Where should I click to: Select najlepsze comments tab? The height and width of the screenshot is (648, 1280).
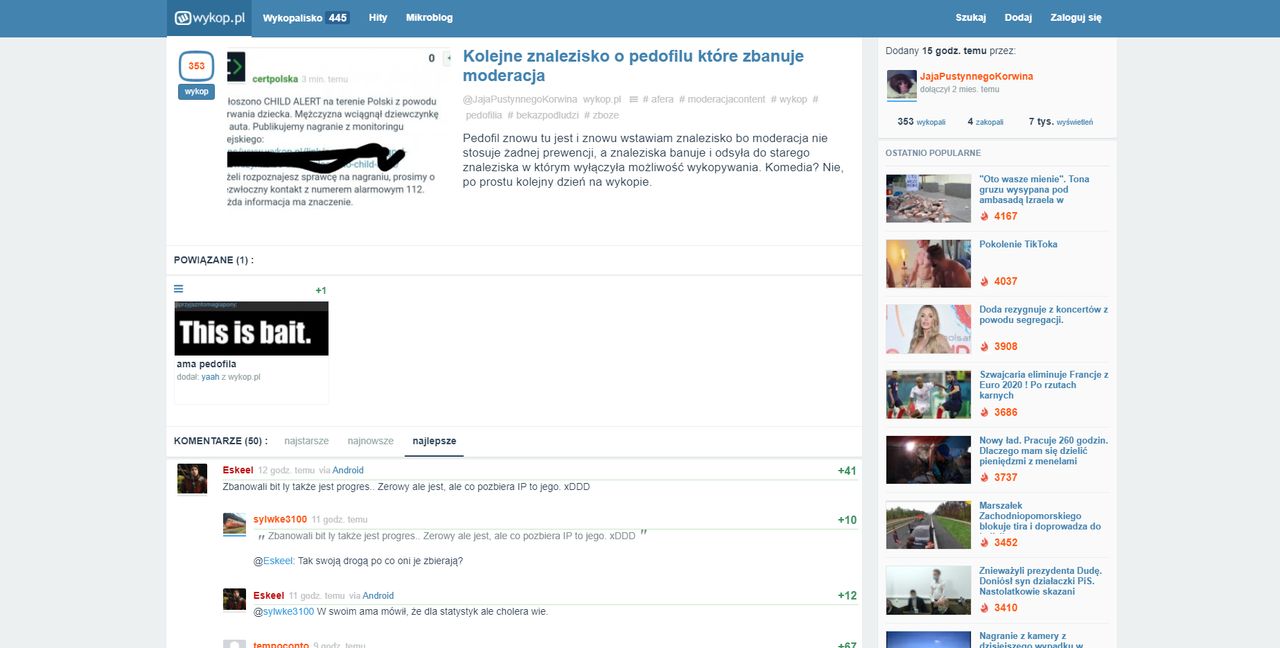(x=434, y=441)
